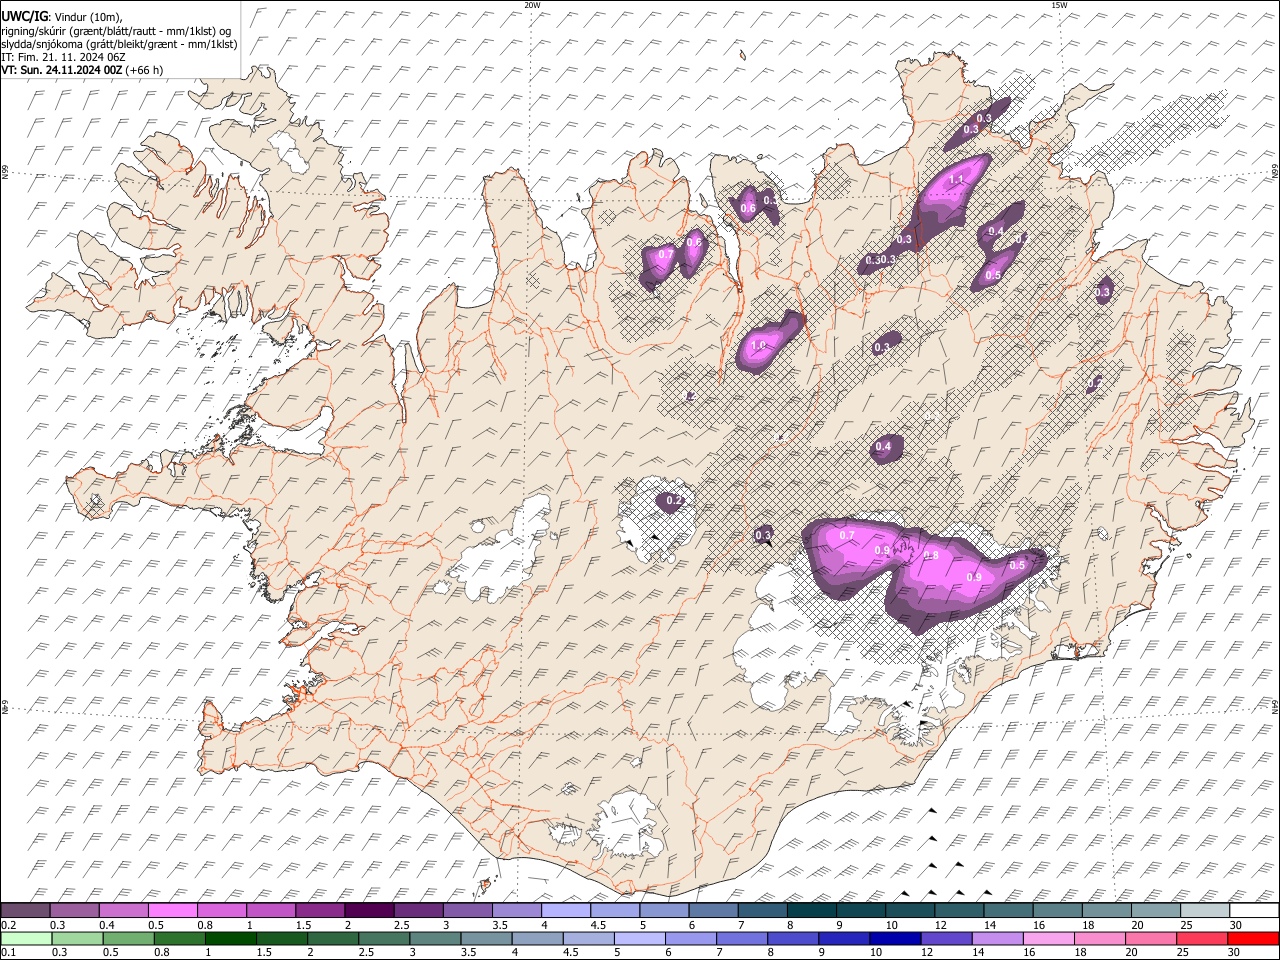The height and width of the screenshot is (960, 1280).
Task: Click the 0.3–0.4 mauve snow legend swatch
Action: click(74, 911)
